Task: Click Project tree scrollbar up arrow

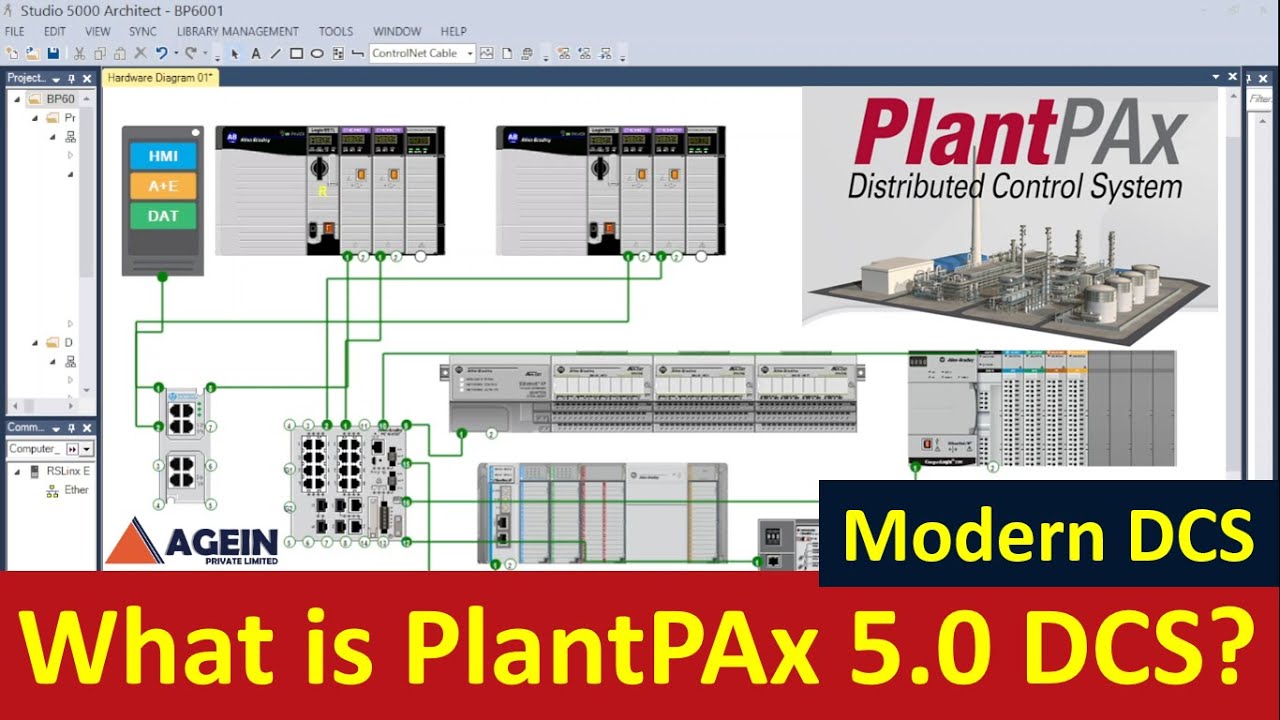Action: tap(86, 98)
